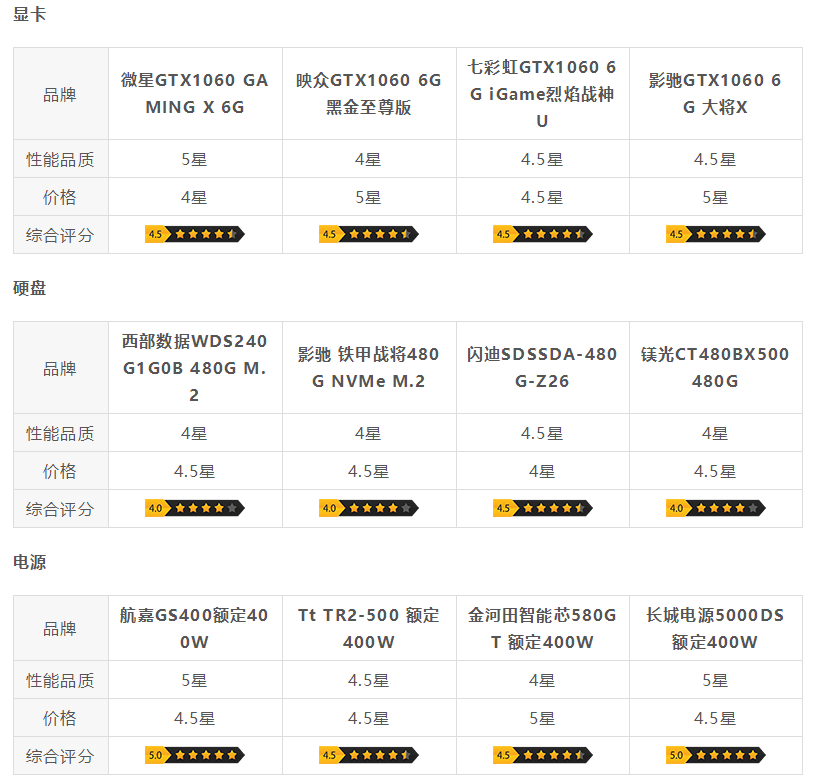The image size is (813, 781).
Task: Click 4.5星 performance value for 七彩虹GTX1060
Action: tap(542, 159)
